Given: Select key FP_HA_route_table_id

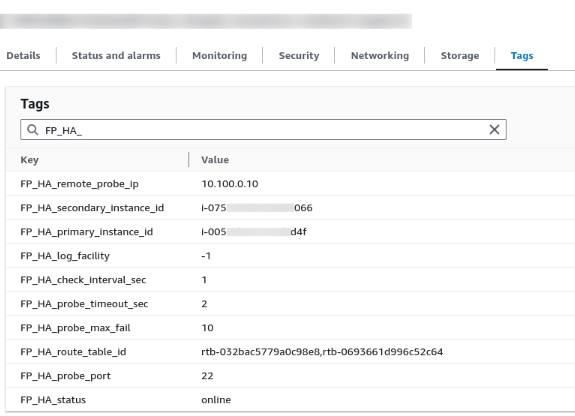Looking at the screenshot, I should [73, 352].
